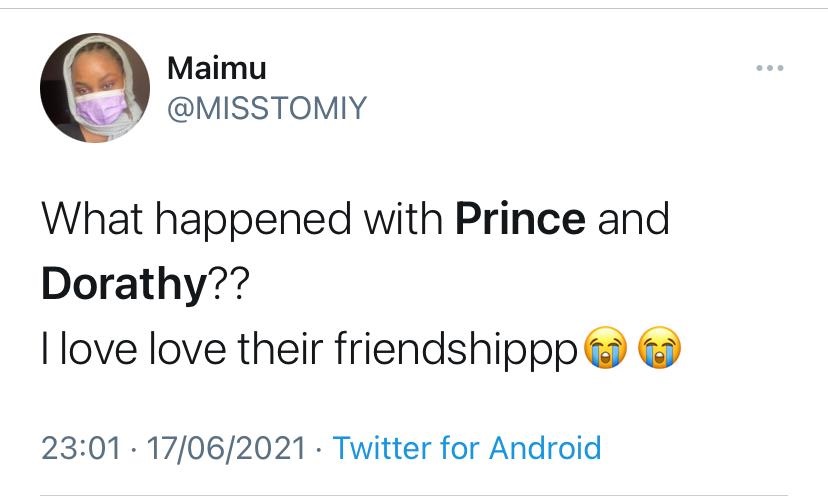Viewport: 828px width, 497px height.
Task: Click the divider line below the timestamp
Action: pyautogui.click(x=414, y=493)
